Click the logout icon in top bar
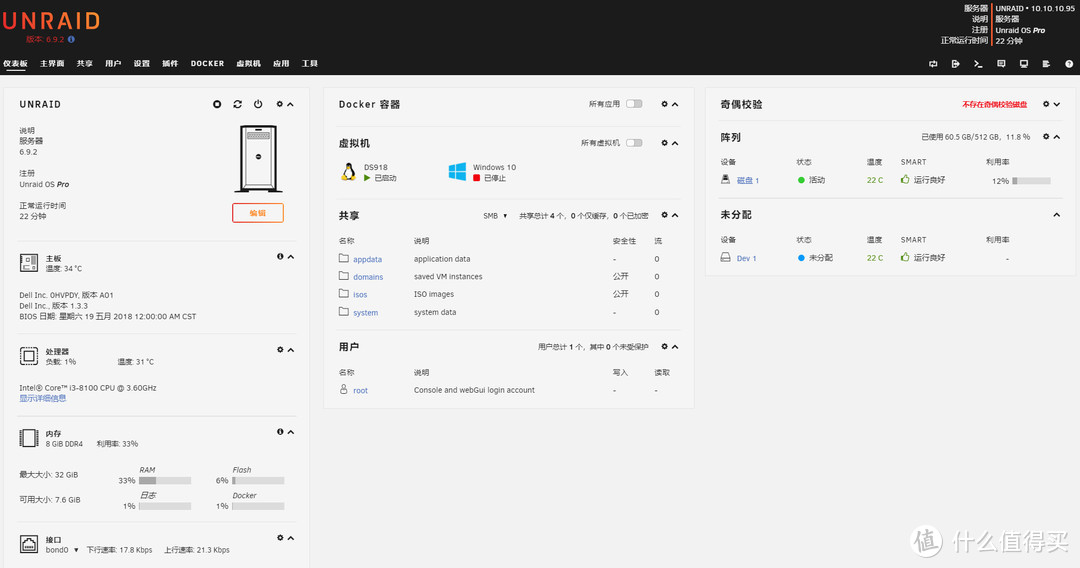The height and width of the screenshot is (568, 1080). pos(955,63)
